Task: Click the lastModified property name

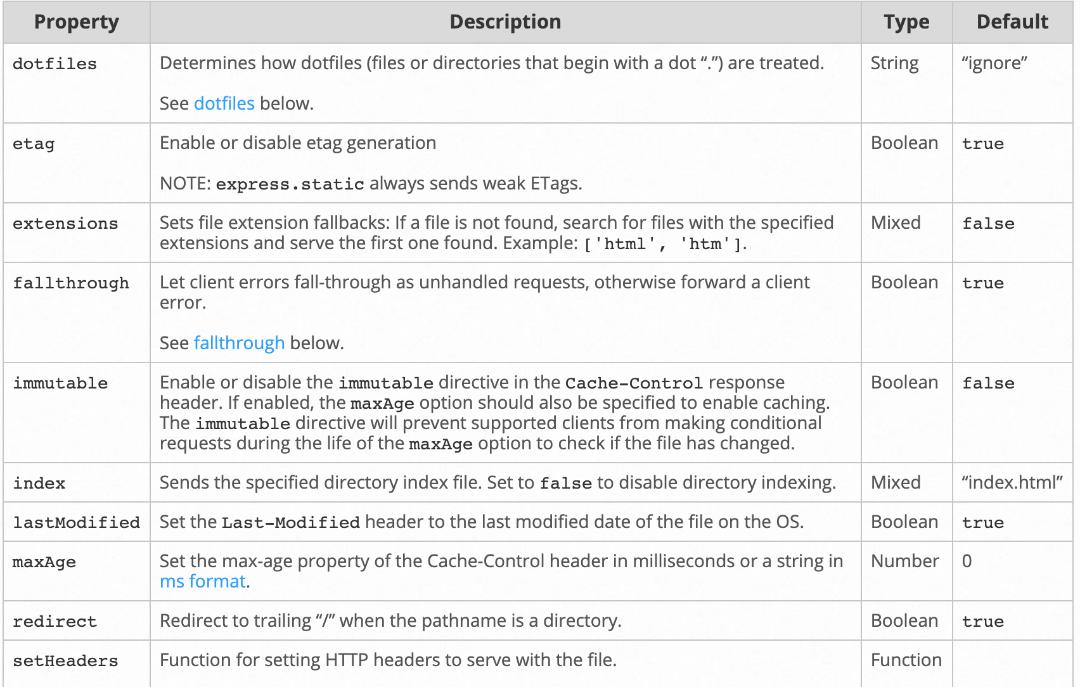Action: tap(76, 523)
